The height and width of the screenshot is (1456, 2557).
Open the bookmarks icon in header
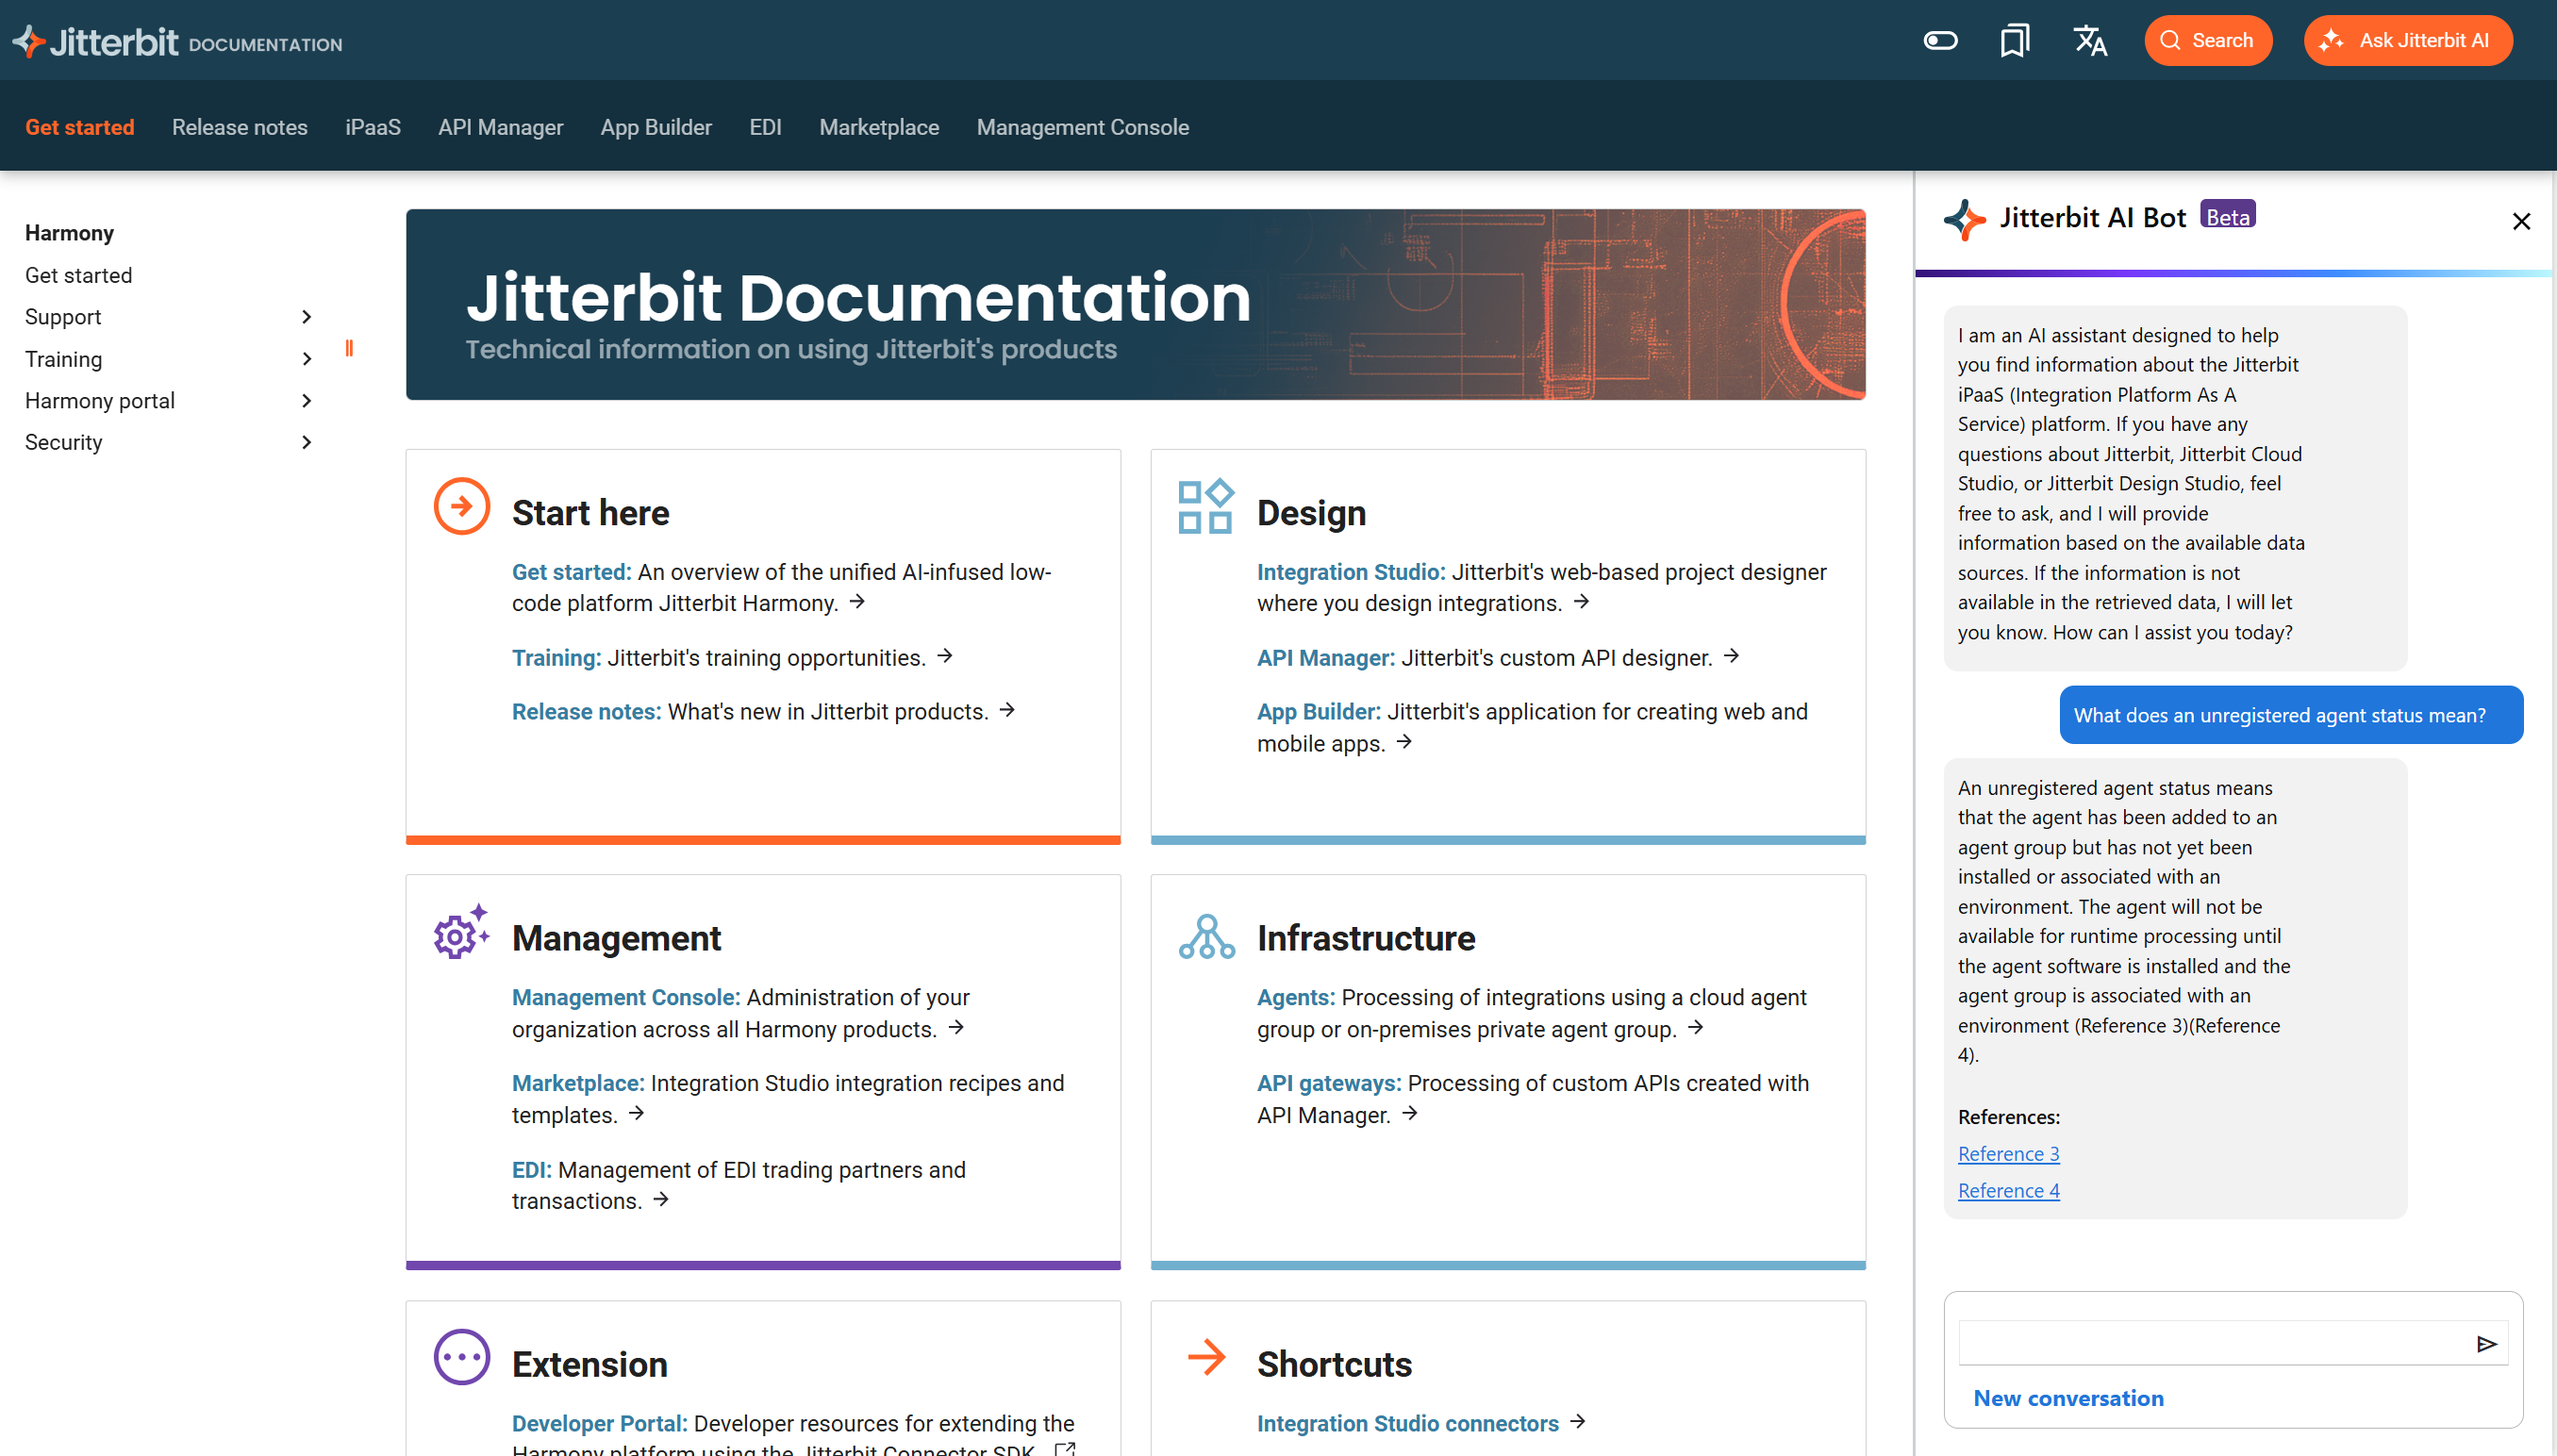click(2014, 41)
